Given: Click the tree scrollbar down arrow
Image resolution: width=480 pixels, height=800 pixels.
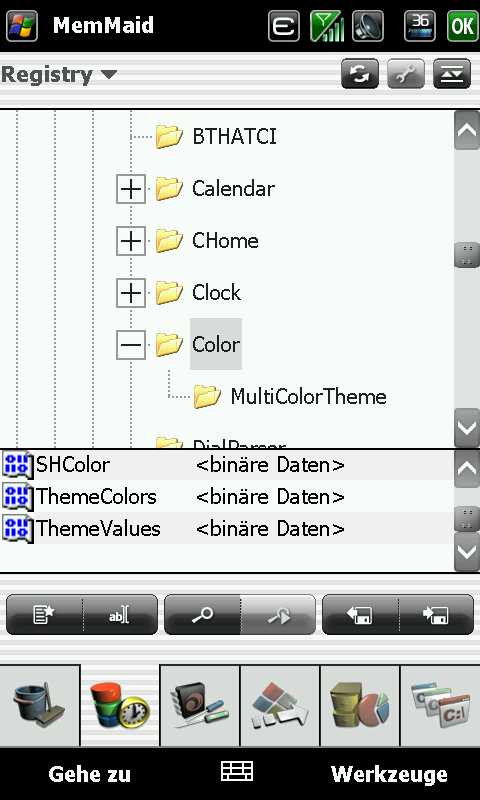Looking at the screenshot, I should click(467, 428).
